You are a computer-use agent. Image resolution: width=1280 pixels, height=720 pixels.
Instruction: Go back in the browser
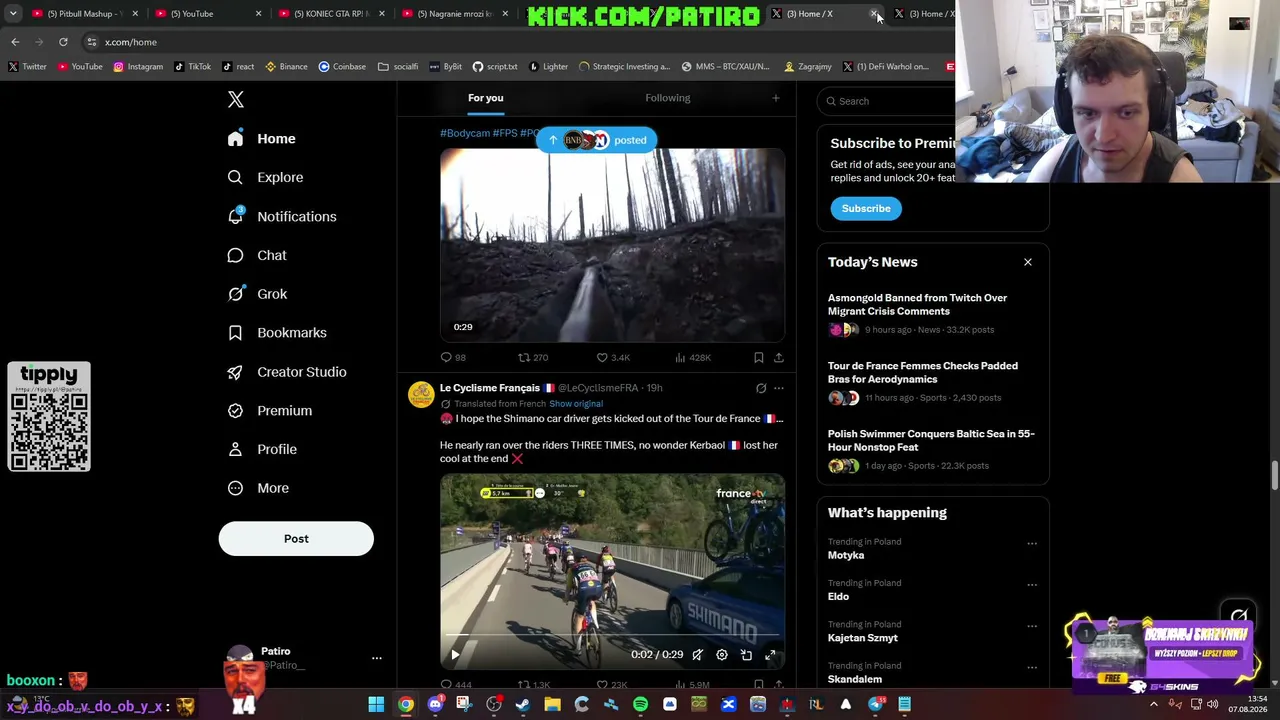[15, 42]
